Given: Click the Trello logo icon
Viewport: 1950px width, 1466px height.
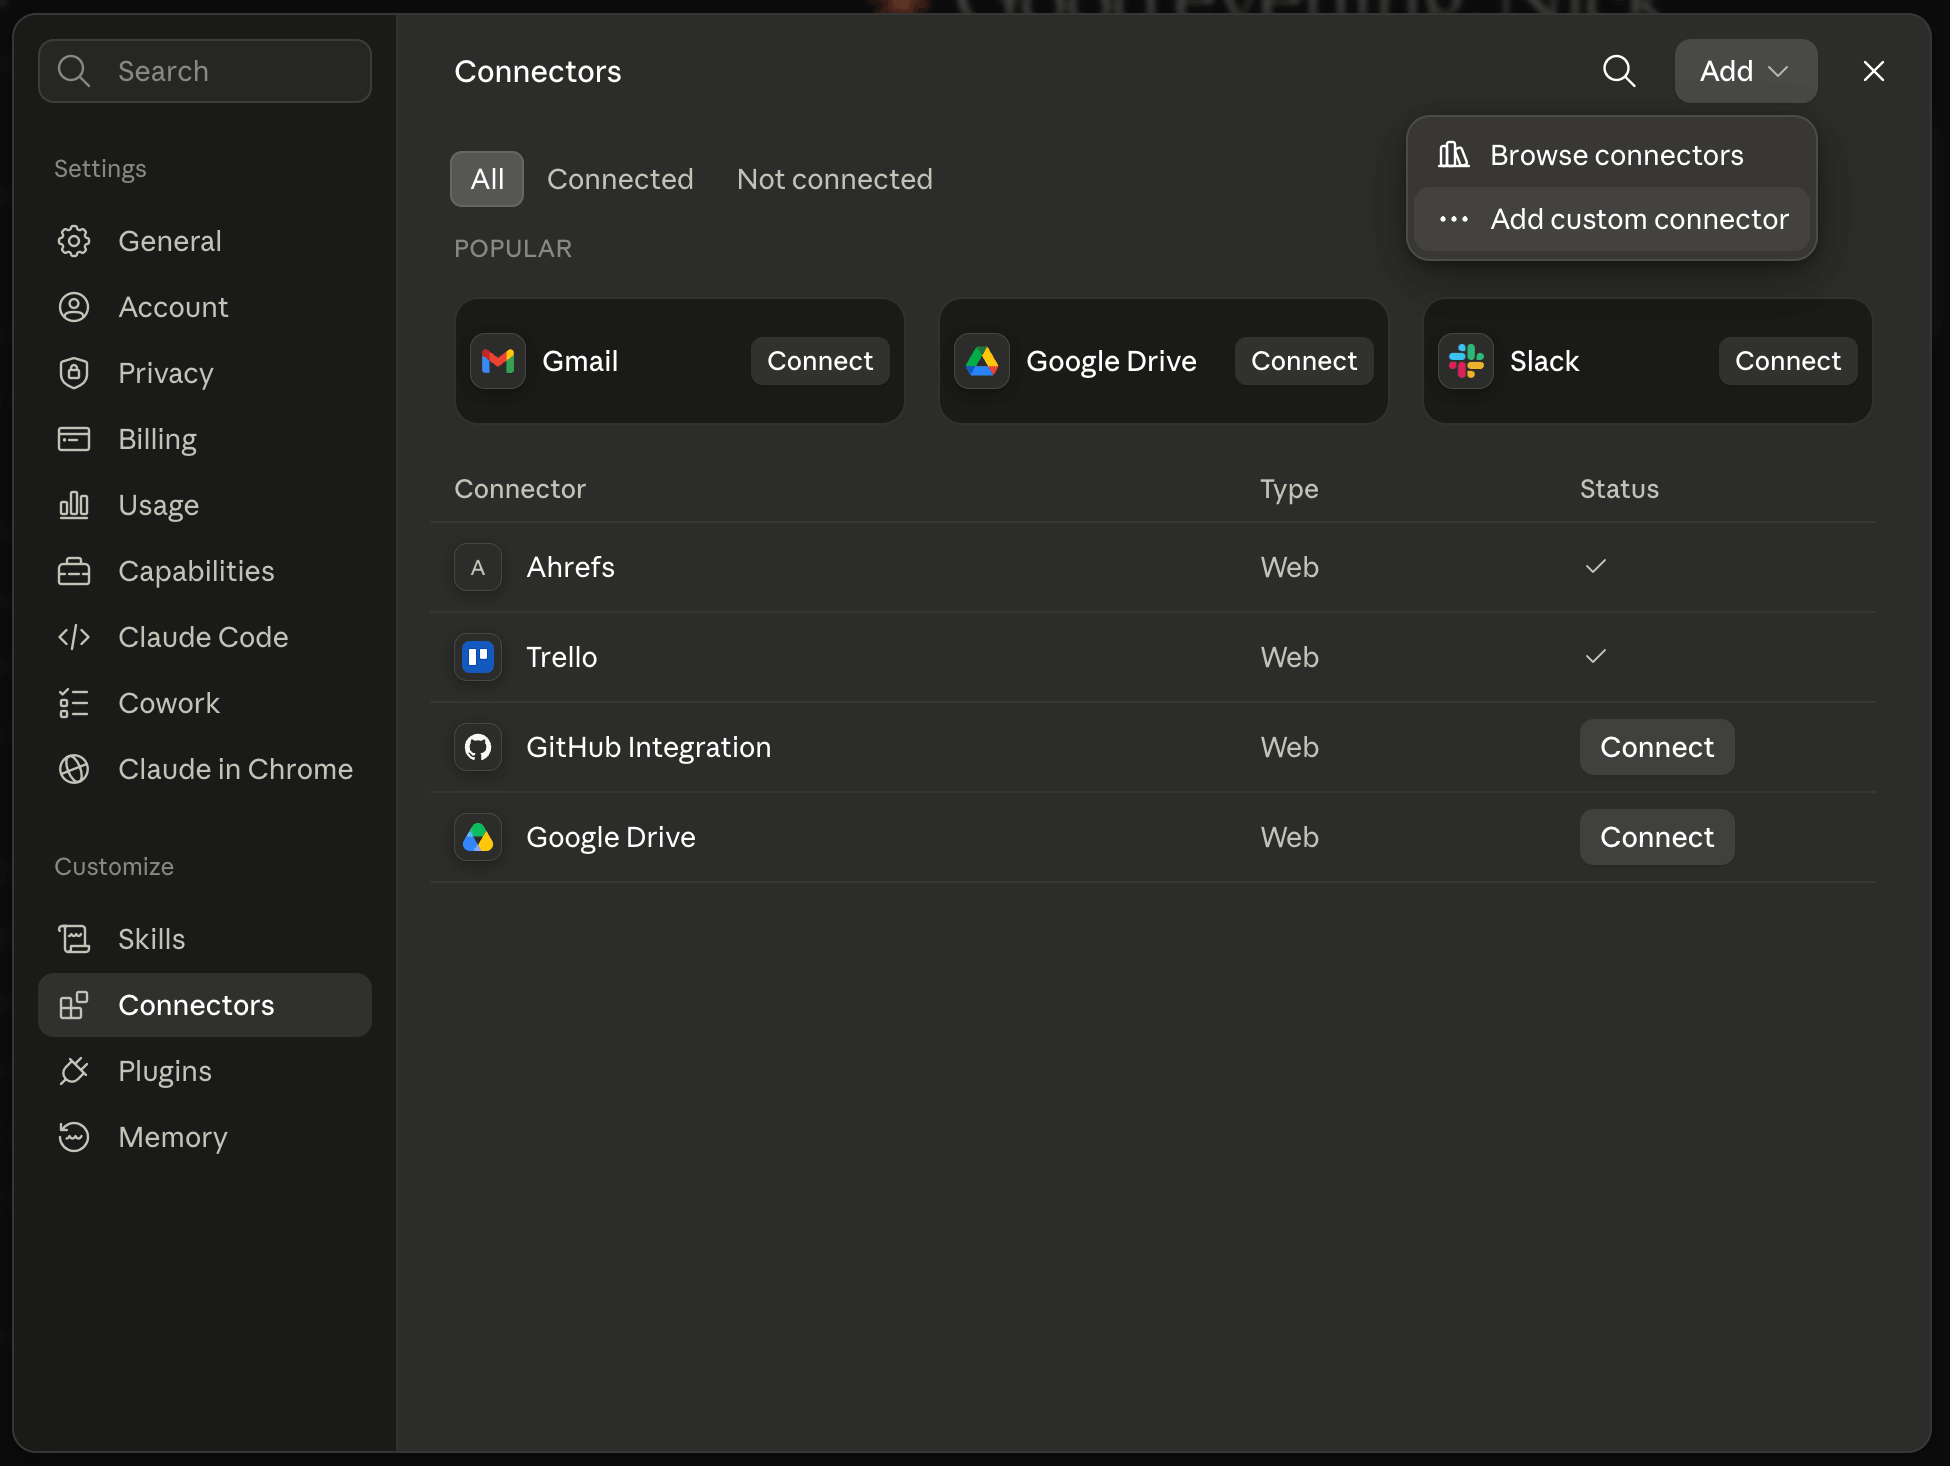Looking at the screenshot, I should [478, 657].
